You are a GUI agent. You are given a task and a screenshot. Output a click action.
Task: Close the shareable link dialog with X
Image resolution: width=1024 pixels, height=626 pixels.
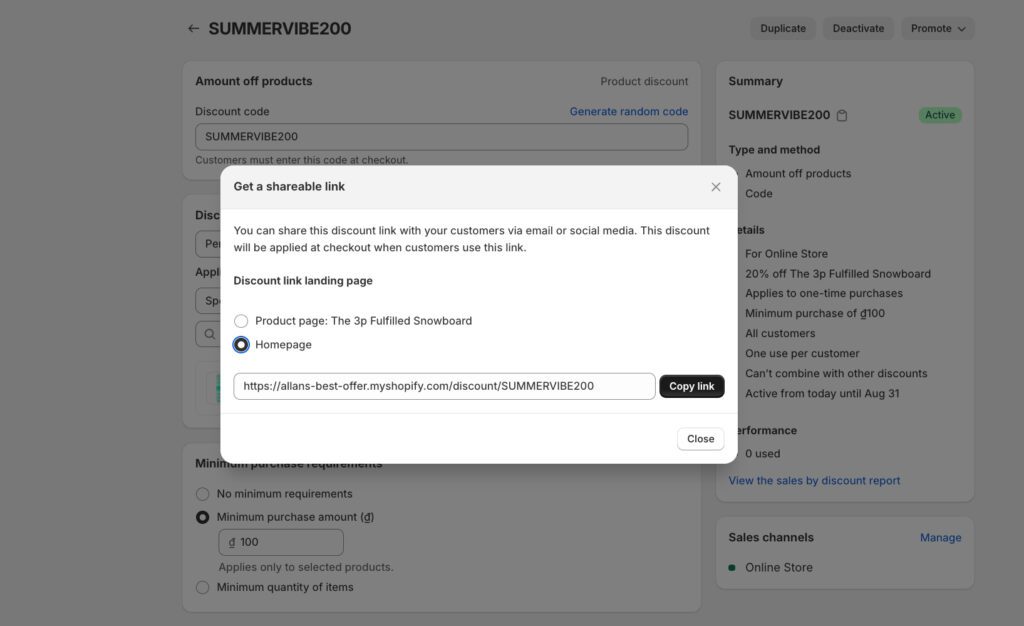(x=716, y=187)
